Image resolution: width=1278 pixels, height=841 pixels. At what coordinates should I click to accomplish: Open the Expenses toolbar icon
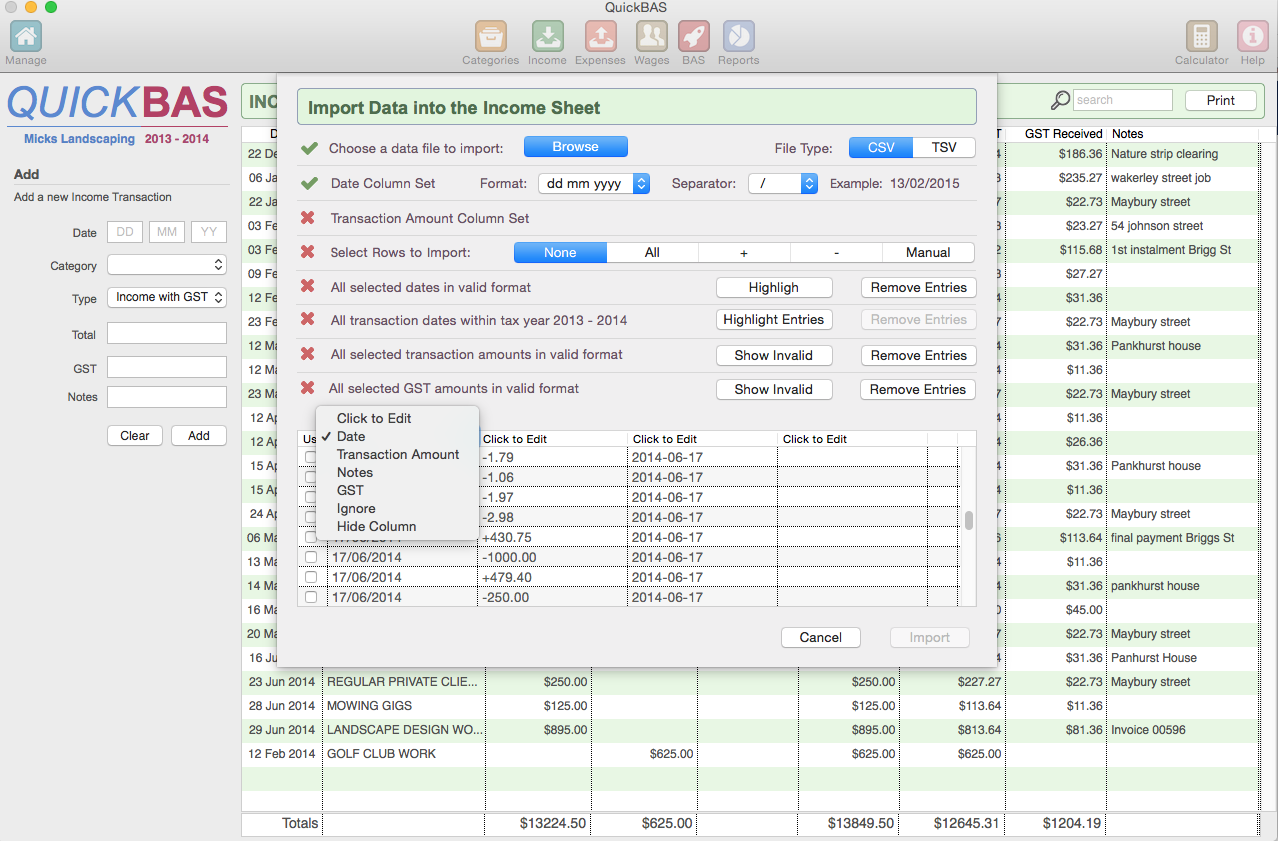pyautogui.click(x=600, y=37)
